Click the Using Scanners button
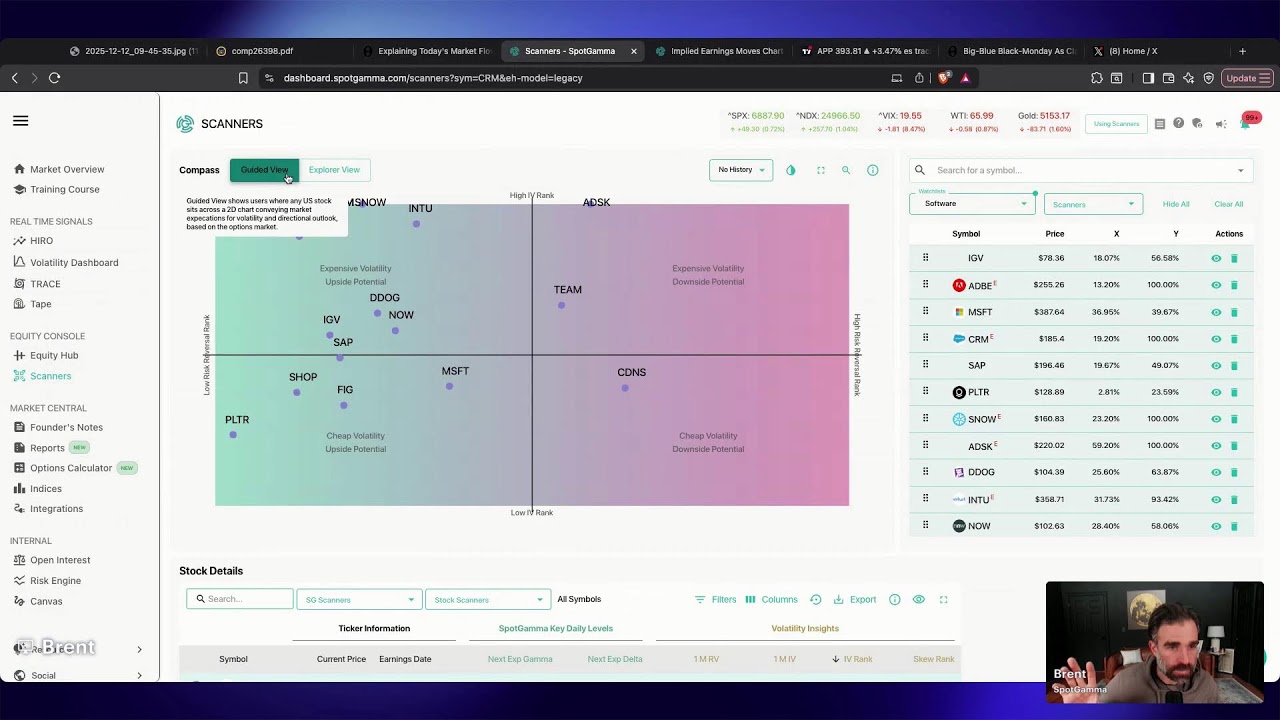1280x720 pixels. pos(1116,124)
